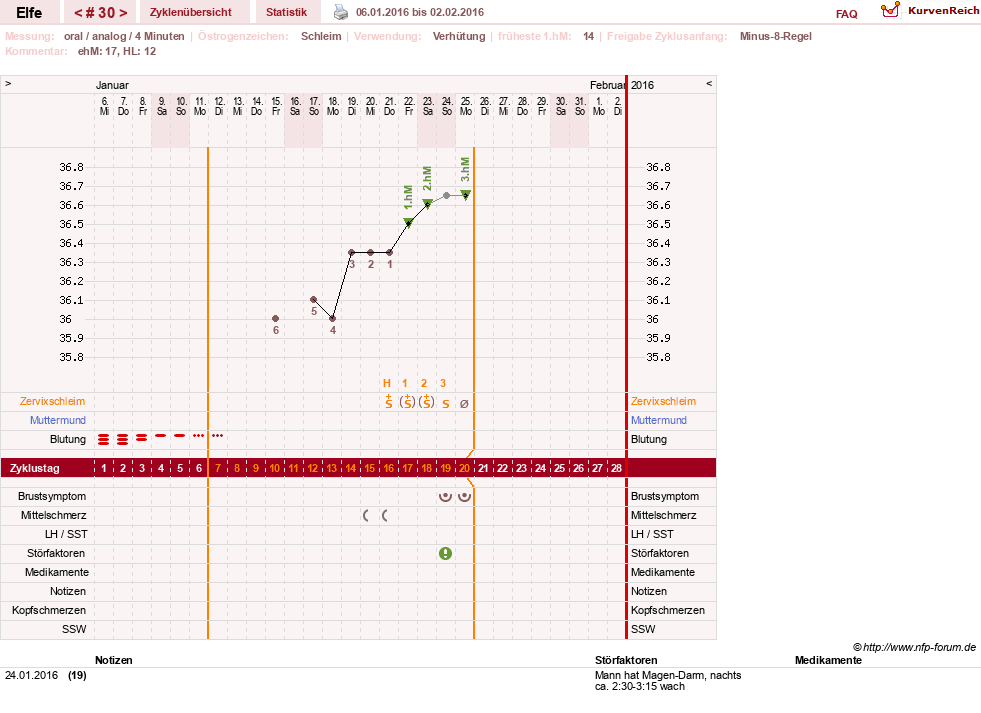Select cycle day 28 in Zyklustag bar

(616, 468)
